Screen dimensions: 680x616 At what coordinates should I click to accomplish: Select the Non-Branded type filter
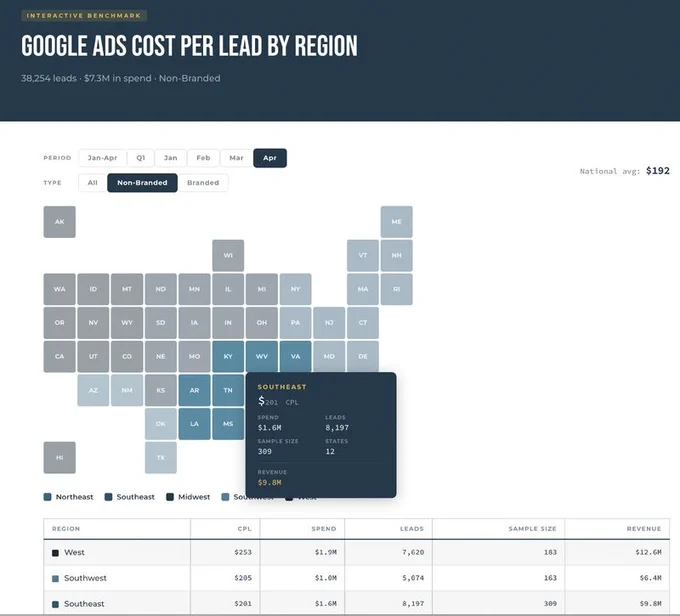click(x=142, y=183)
